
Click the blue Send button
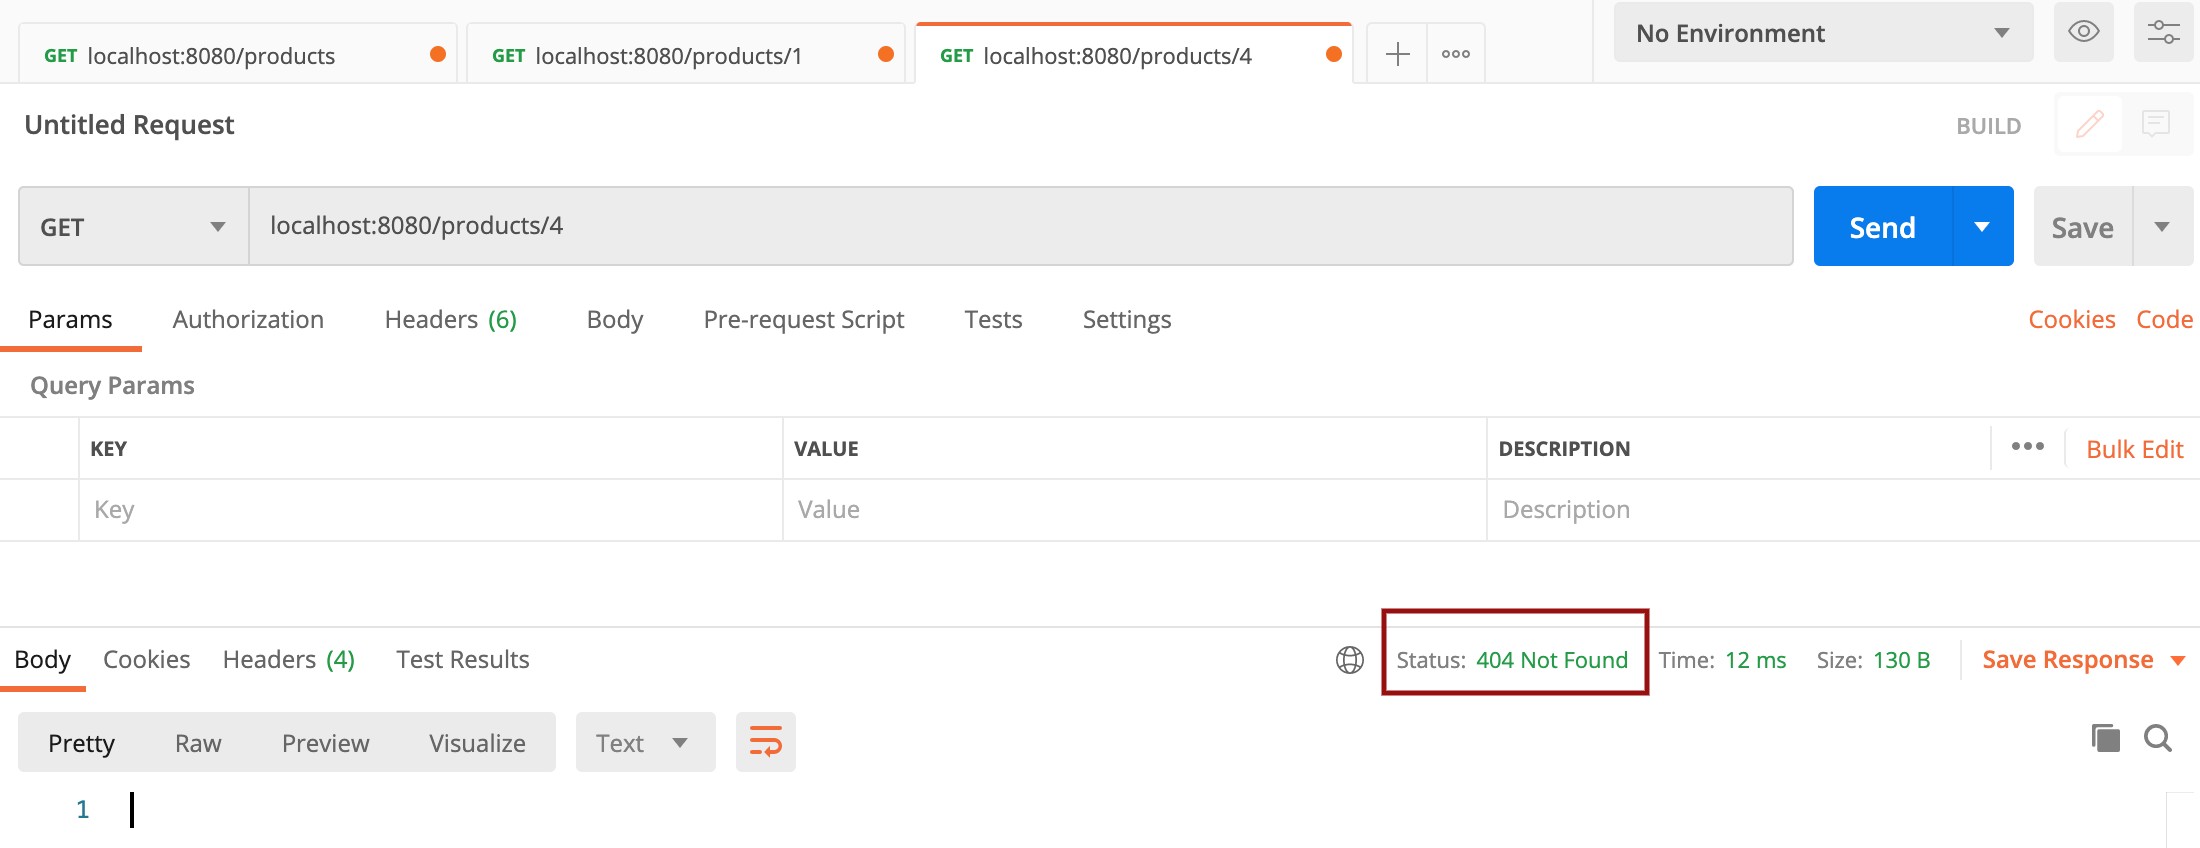pos(1882,227)
